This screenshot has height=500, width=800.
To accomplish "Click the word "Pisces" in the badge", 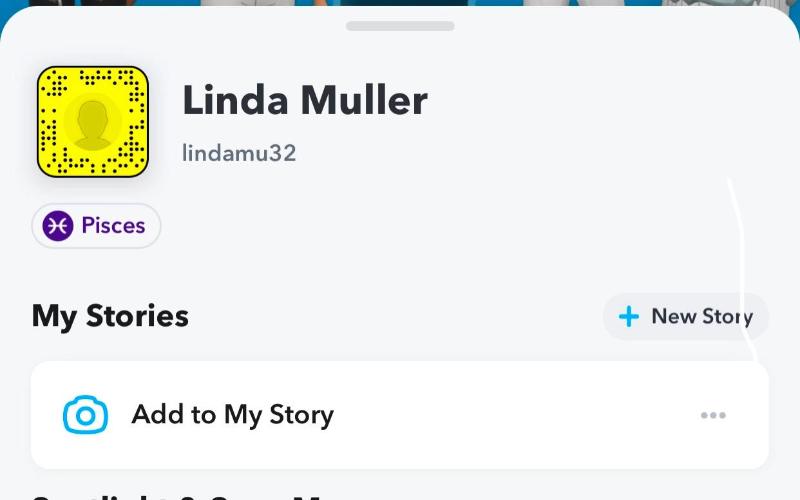I will pos(113,226).
